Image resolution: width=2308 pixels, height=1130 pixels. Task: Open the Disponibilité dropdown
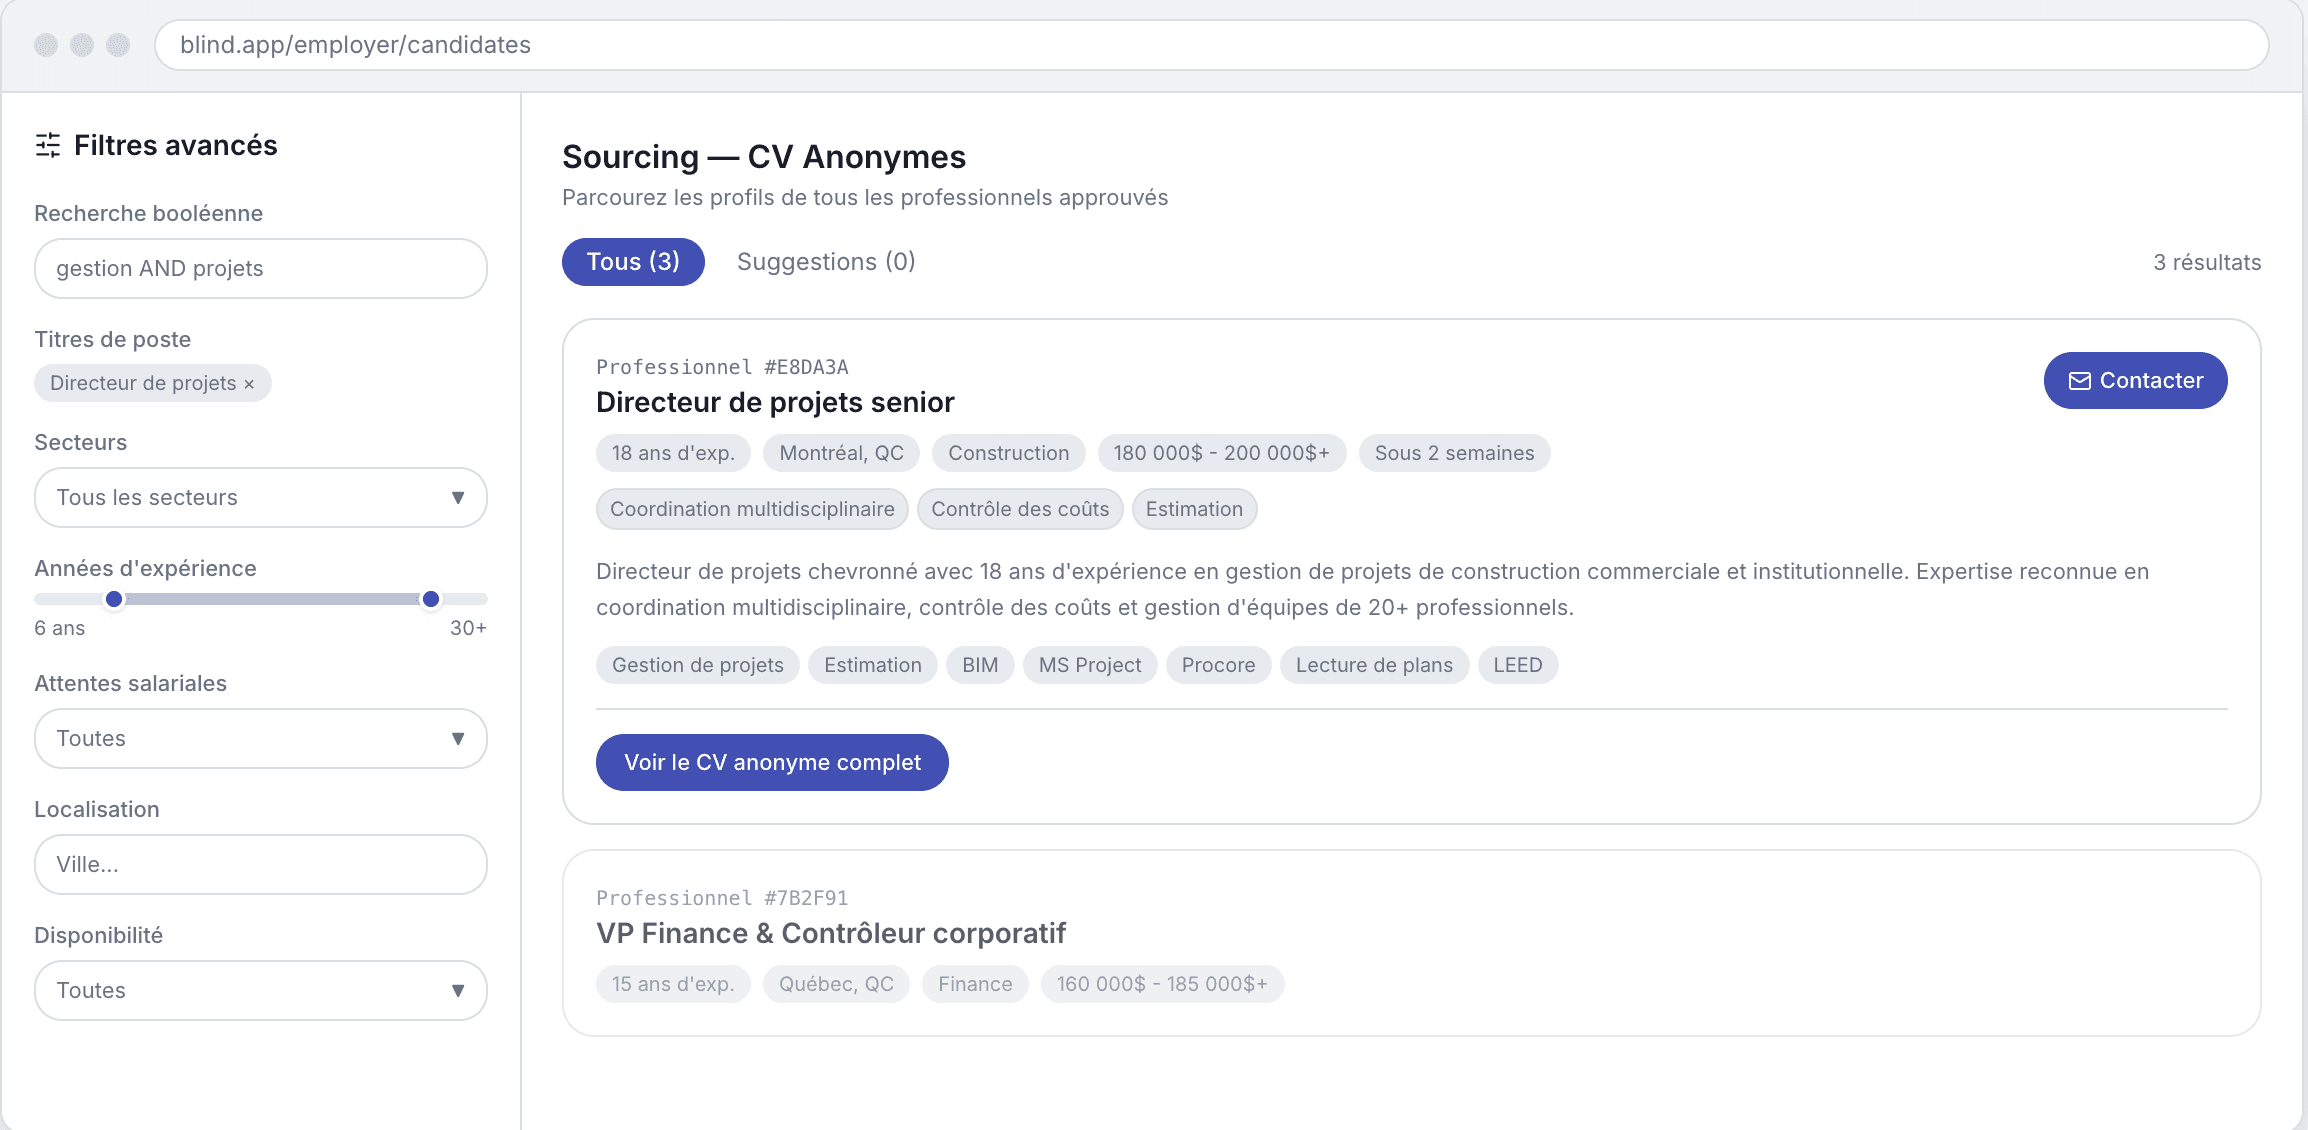260,990
